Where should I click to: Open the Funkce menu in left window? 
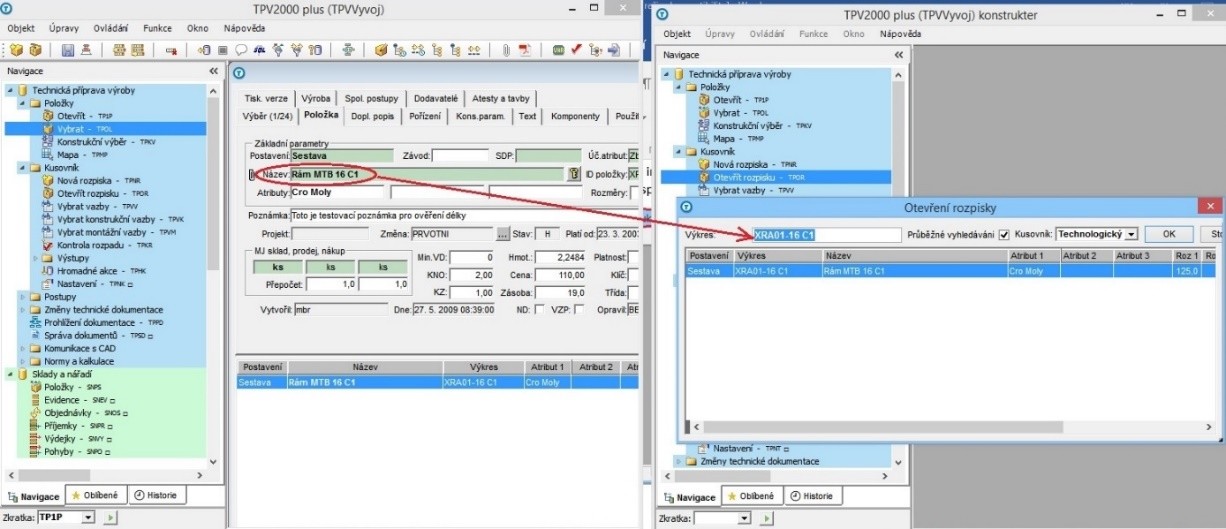(157, 28)
